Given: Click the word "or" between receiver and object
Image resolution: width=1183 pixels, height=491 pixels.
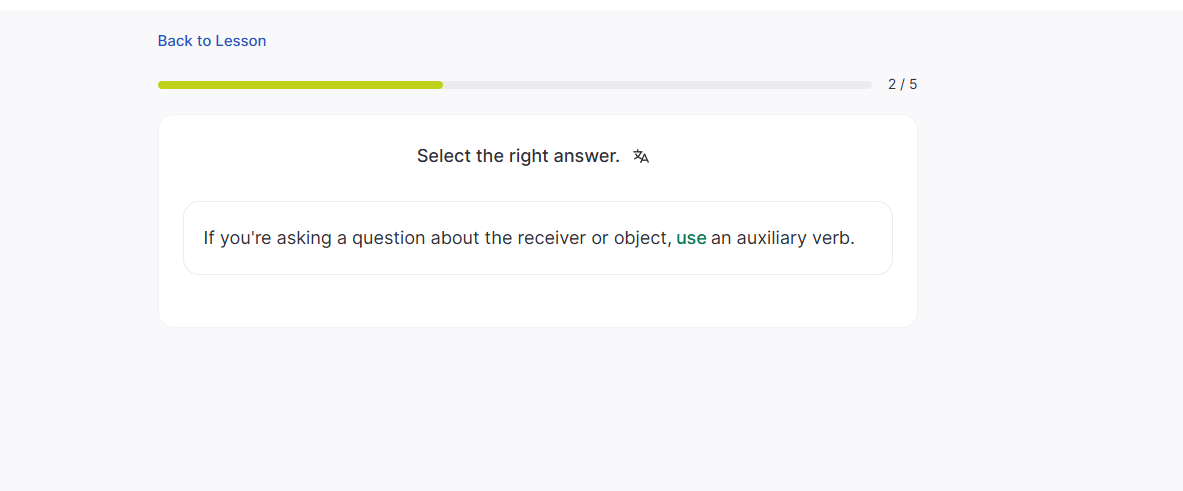Looking at the screenshot, I should 602,238.
